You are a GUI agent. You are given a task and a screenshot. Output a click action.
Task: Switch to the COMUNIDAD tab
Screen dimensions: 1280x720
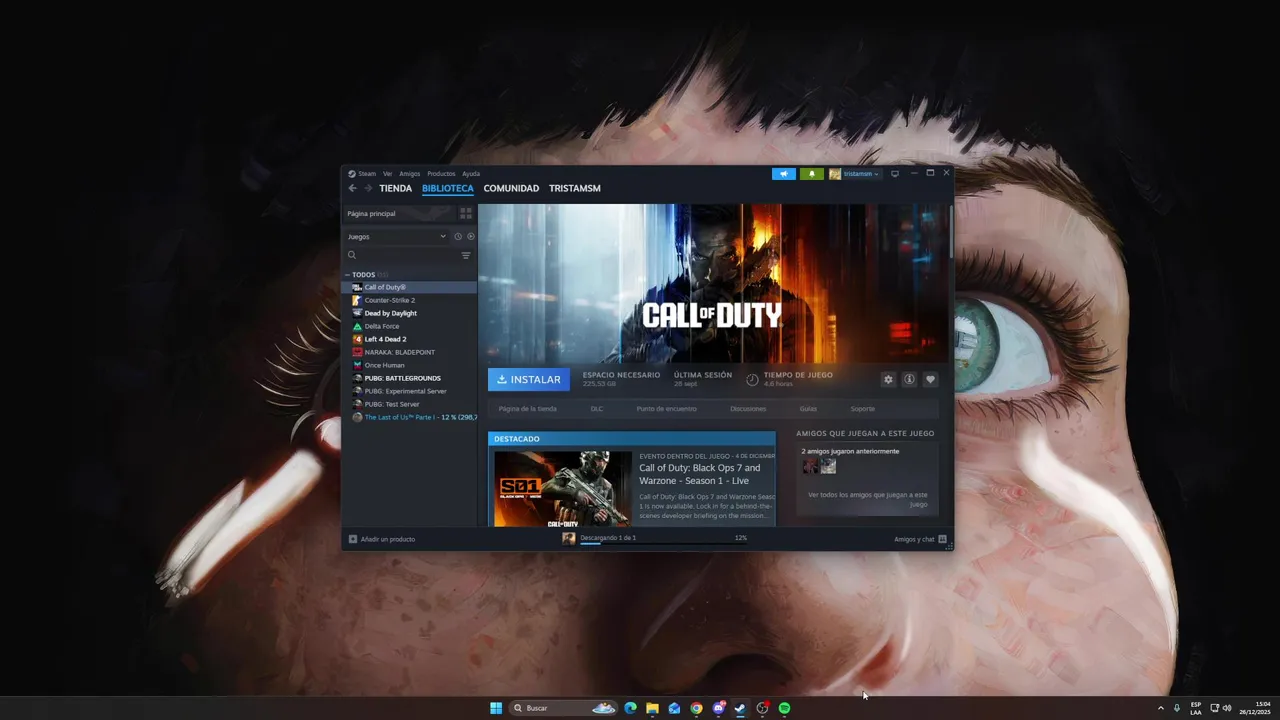[511, 188]
